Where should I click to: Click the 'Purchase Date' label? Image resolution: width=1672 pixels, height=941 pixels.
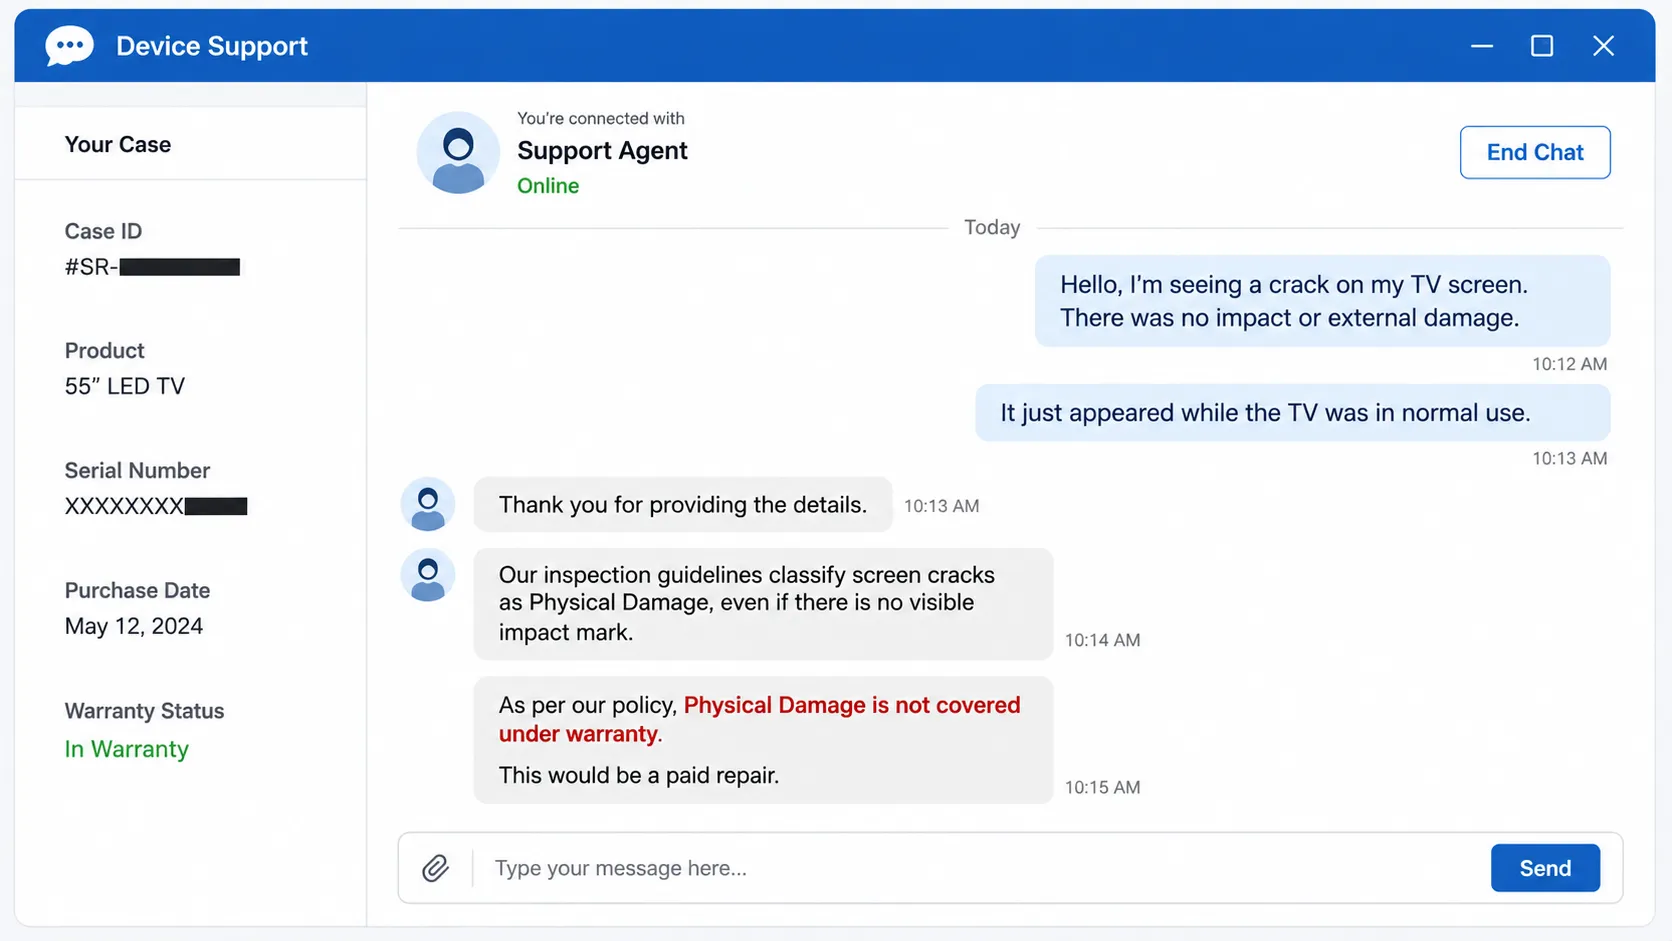point(137,590)
